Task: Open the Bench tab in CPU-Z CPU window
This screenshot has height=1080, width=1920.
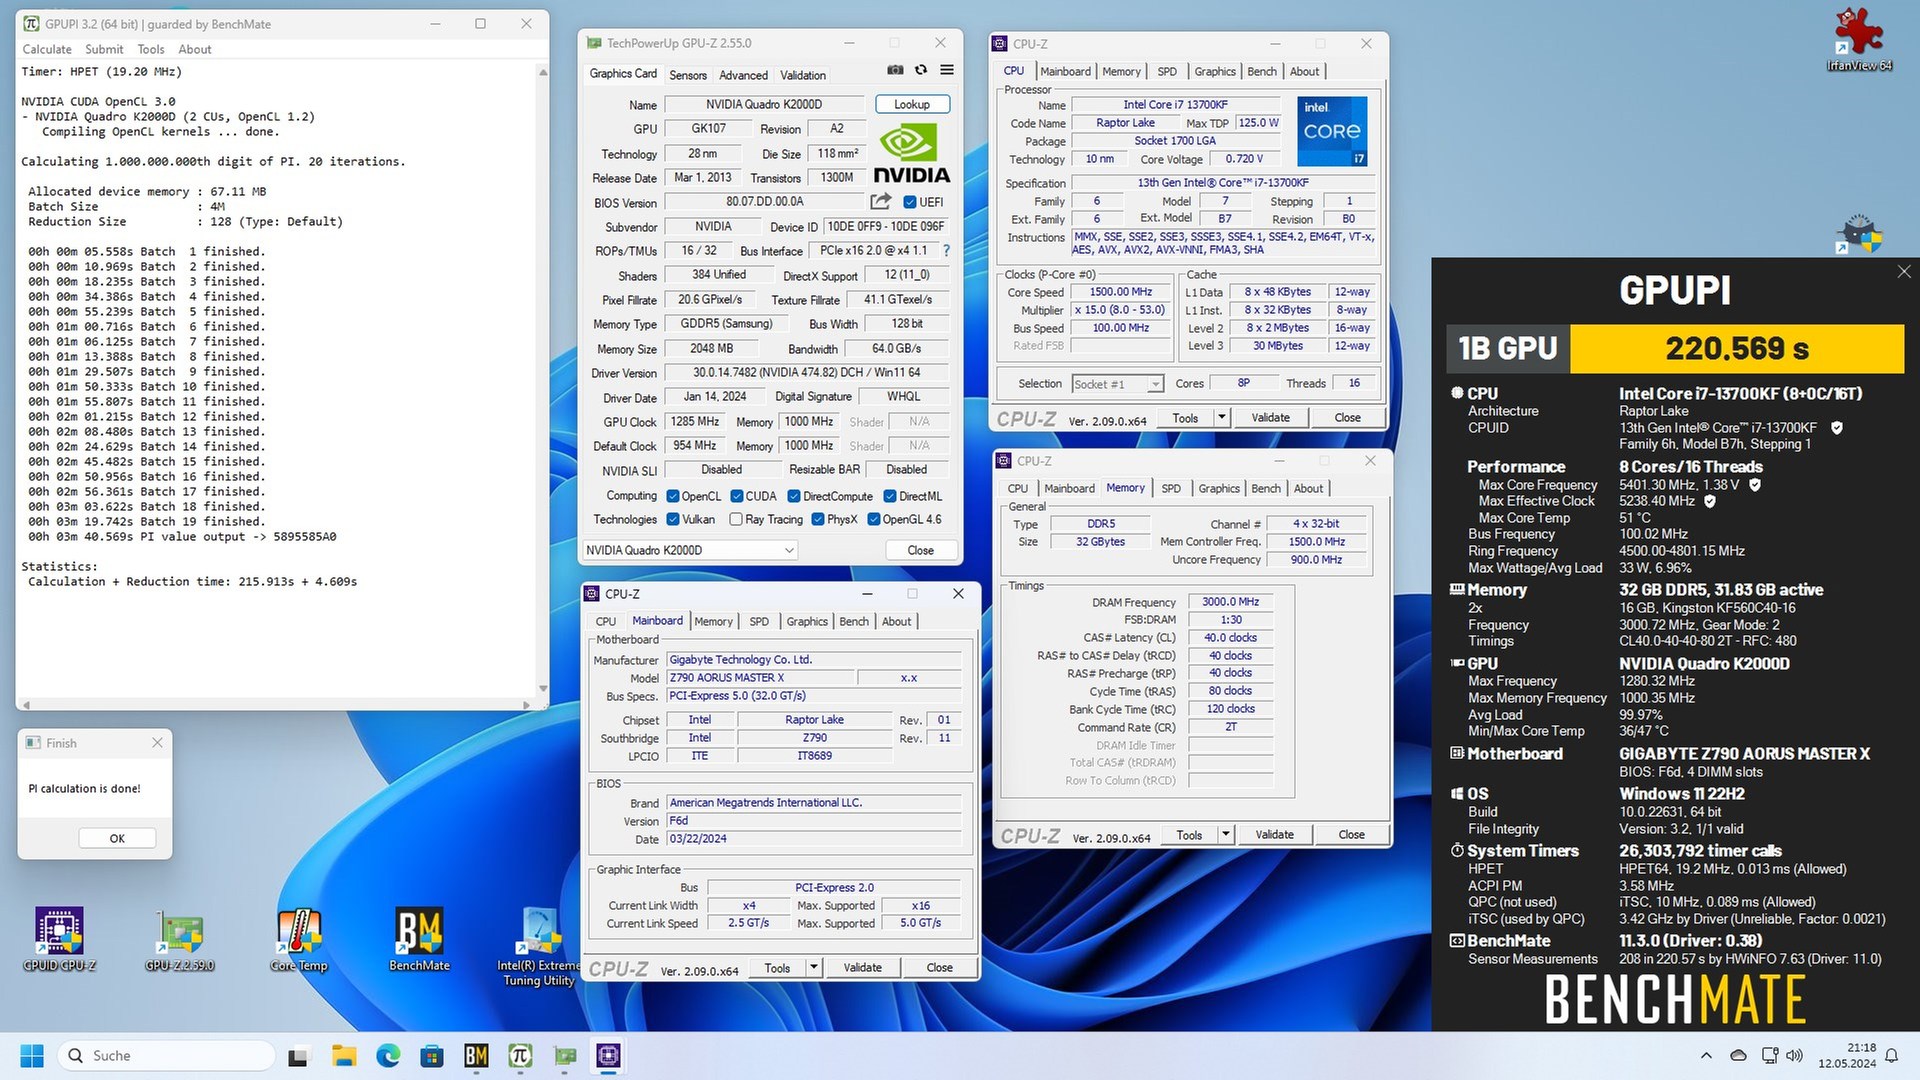Action: click(x=1262, y=72)
